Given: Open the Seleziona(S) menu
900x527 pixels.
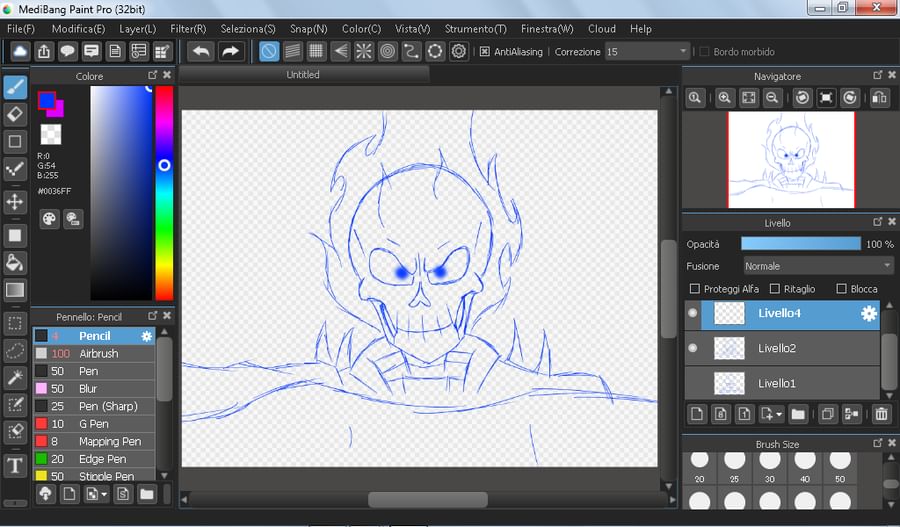Looking at the screenshot, I should point(248,29).
